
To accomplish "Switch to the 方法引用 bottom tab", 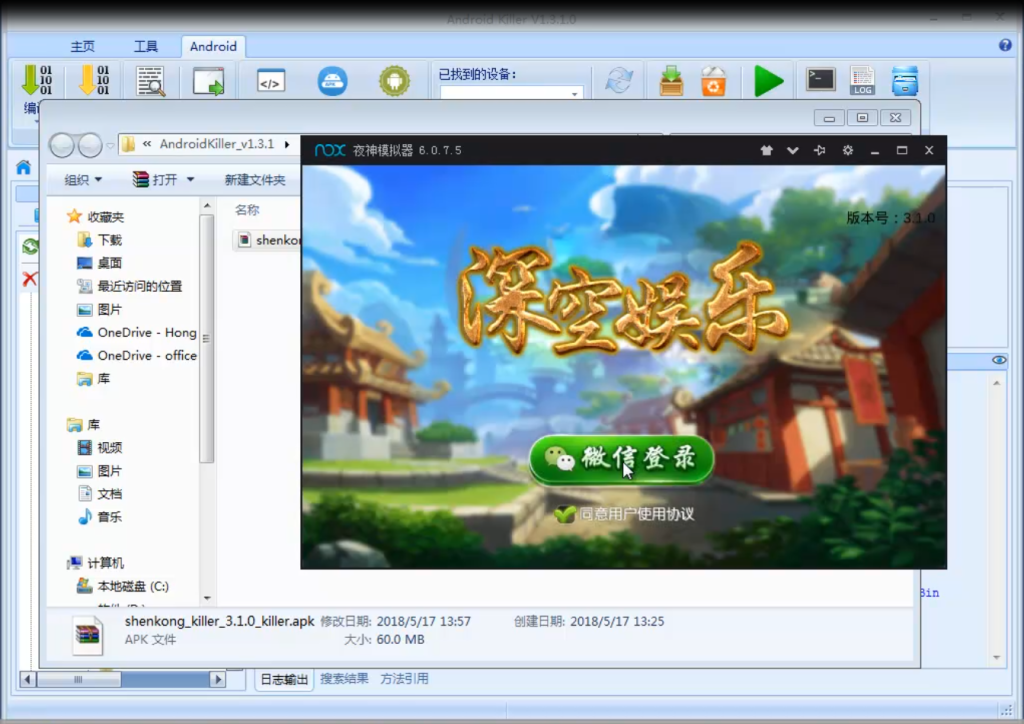I will tap(404, 679).
